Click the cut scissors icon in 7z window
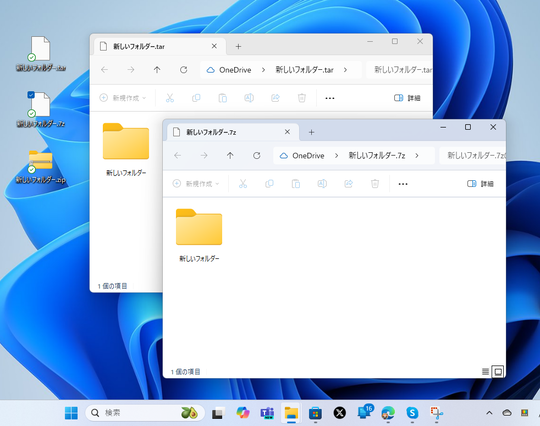The image size is (540, 426). click(x=243, y=184)
